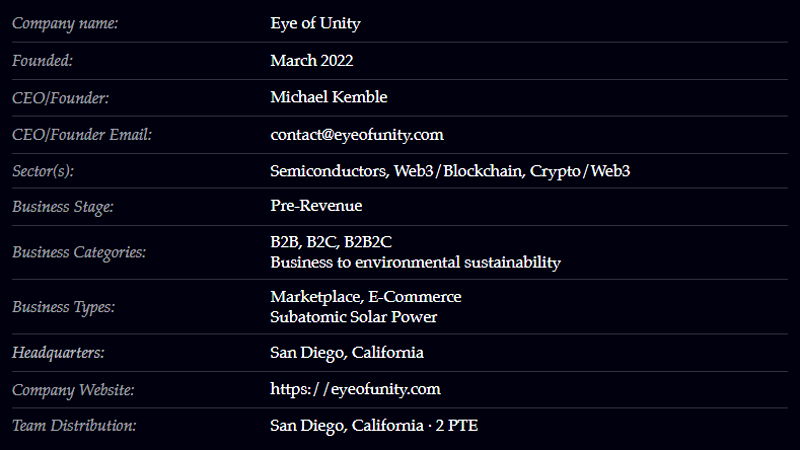Select the March 2022 founded date
The height and width of the screenshot is (450, 800).
pyautogui.click(x=311, y=60)
